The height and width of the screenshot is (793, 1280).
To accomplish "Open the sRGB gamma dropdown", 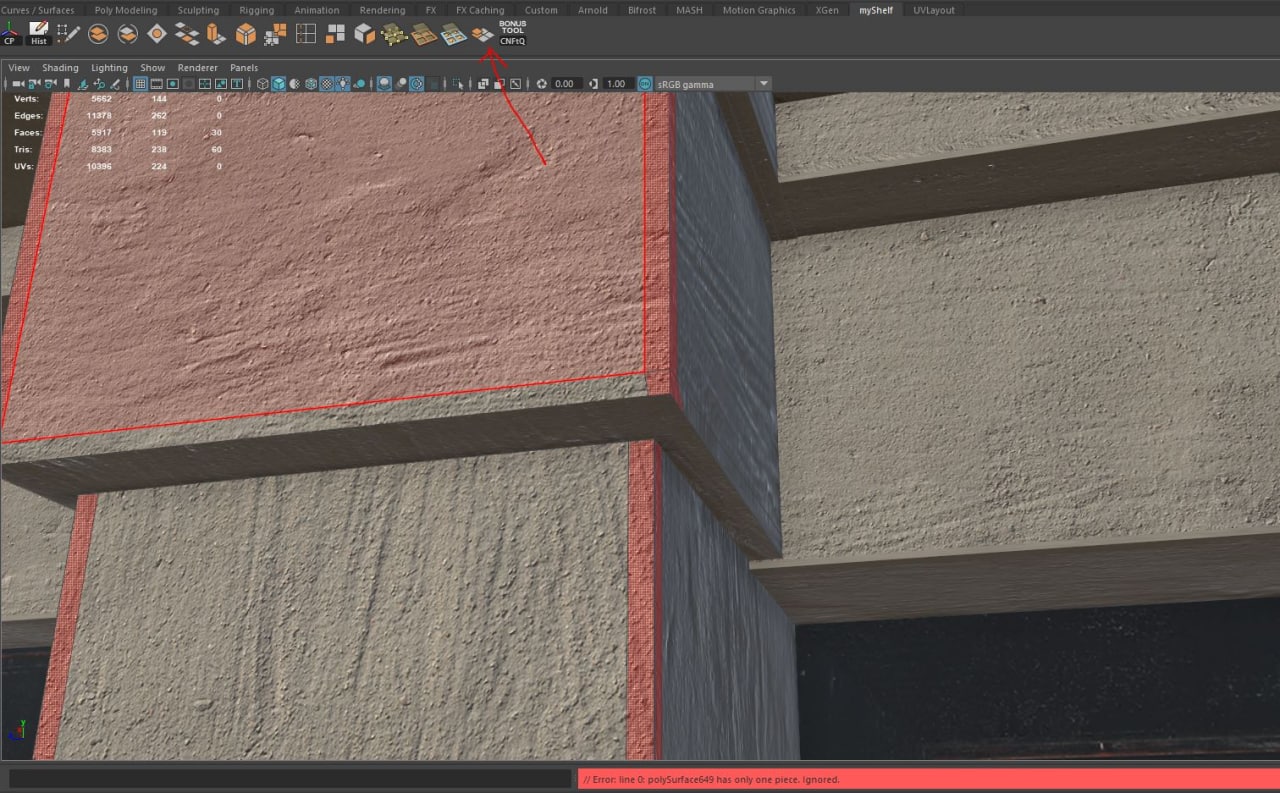I will (x=764, y=84).
